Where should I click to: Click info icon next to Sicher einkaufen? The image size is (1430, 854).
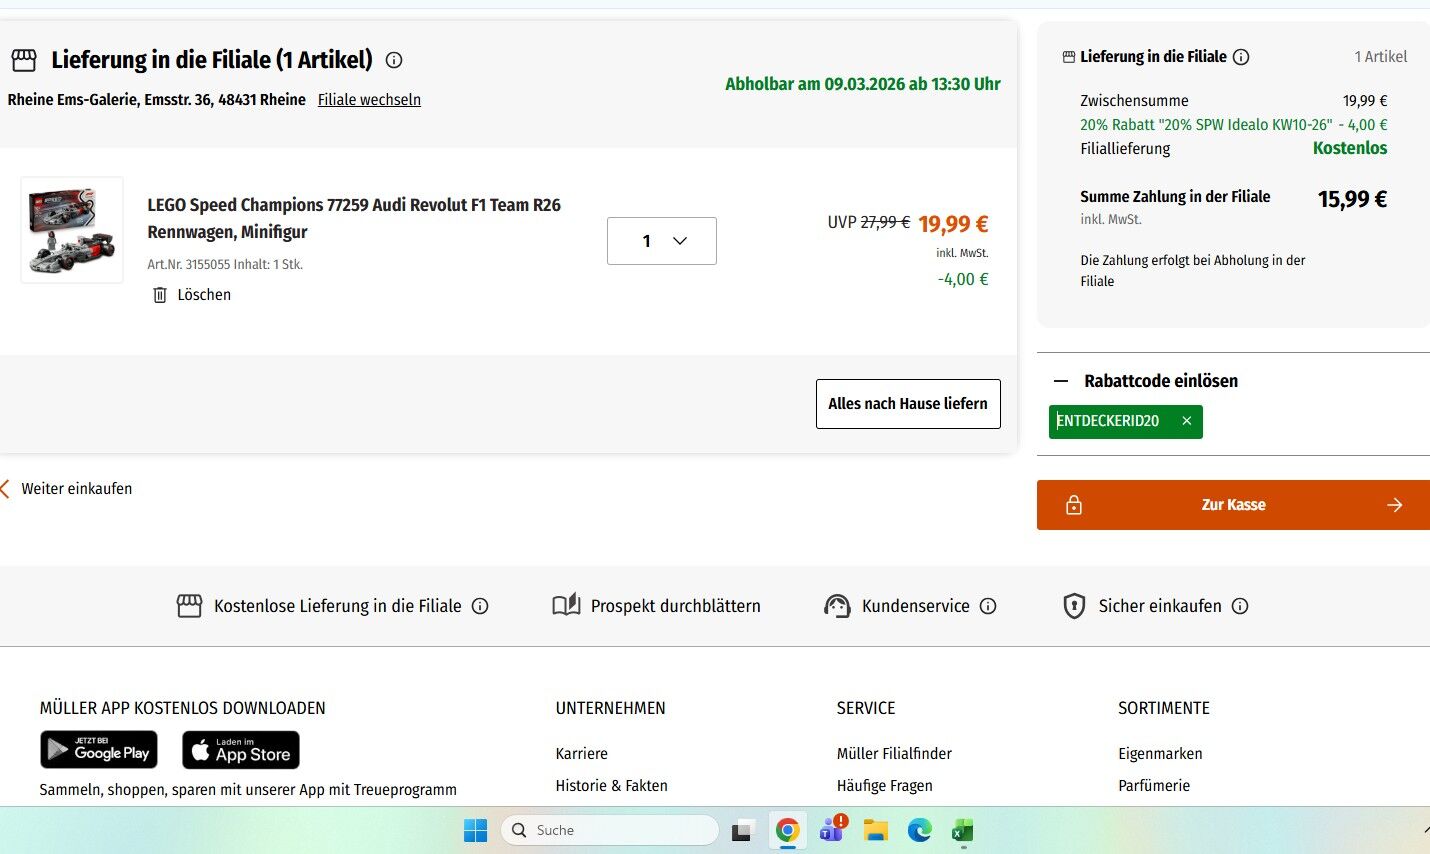click(1240, 606)
